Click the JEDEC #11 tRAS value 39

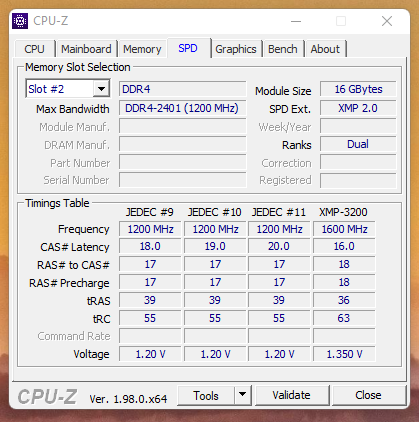[279, 300]
